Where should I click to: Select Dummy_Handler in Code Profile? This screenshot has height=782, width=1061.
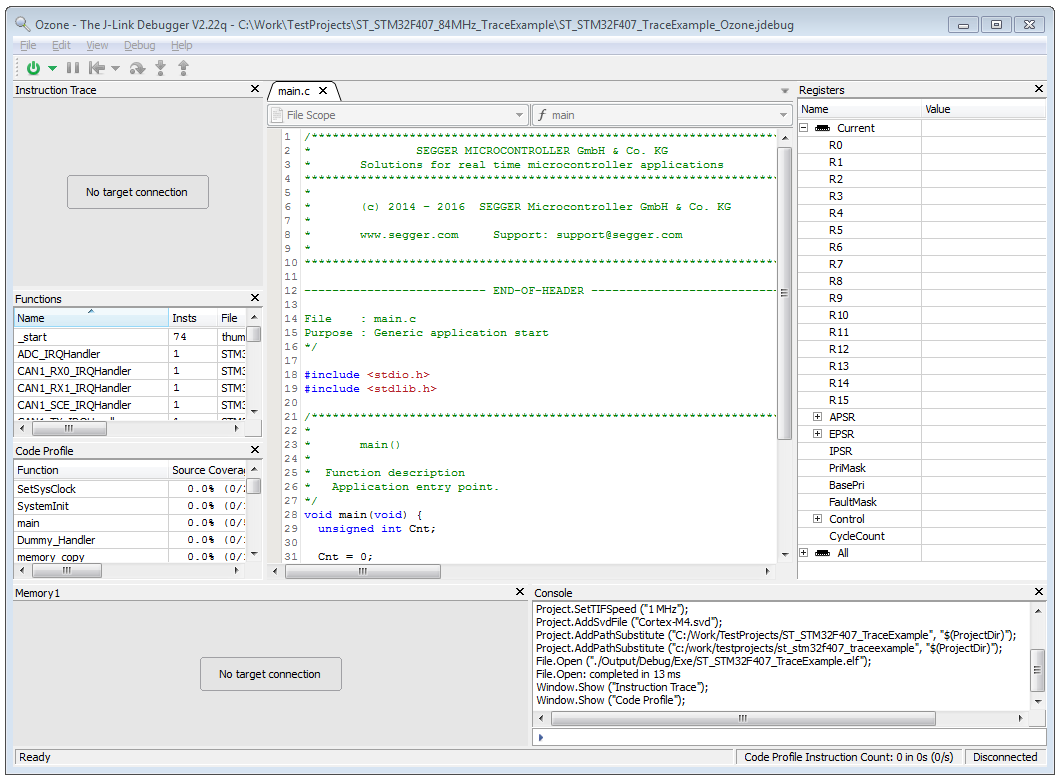(x=129, y=540)
